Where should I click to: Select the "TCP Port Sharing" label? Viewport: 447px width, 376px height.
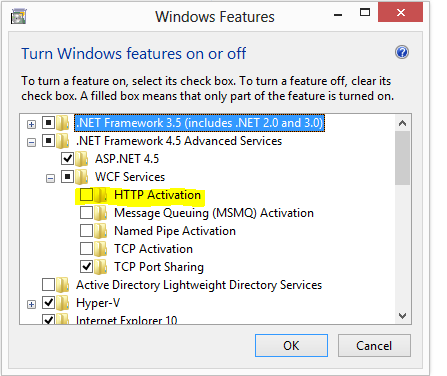coord(159,267)
